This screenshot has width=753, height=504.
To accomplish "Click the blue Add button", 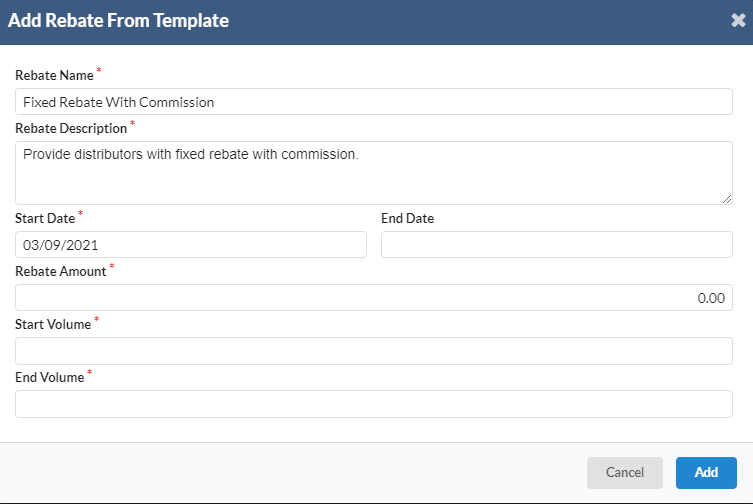I will point(706,472).
